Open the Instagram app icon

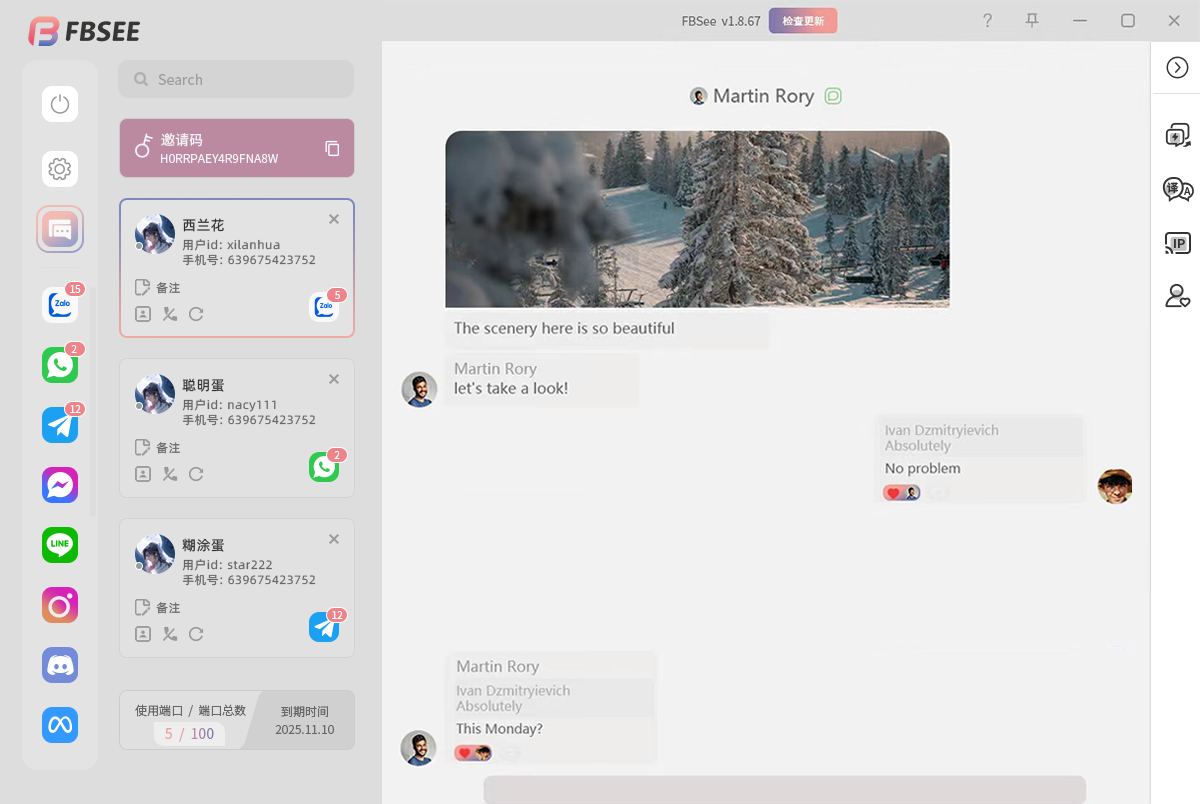(60, 605)
